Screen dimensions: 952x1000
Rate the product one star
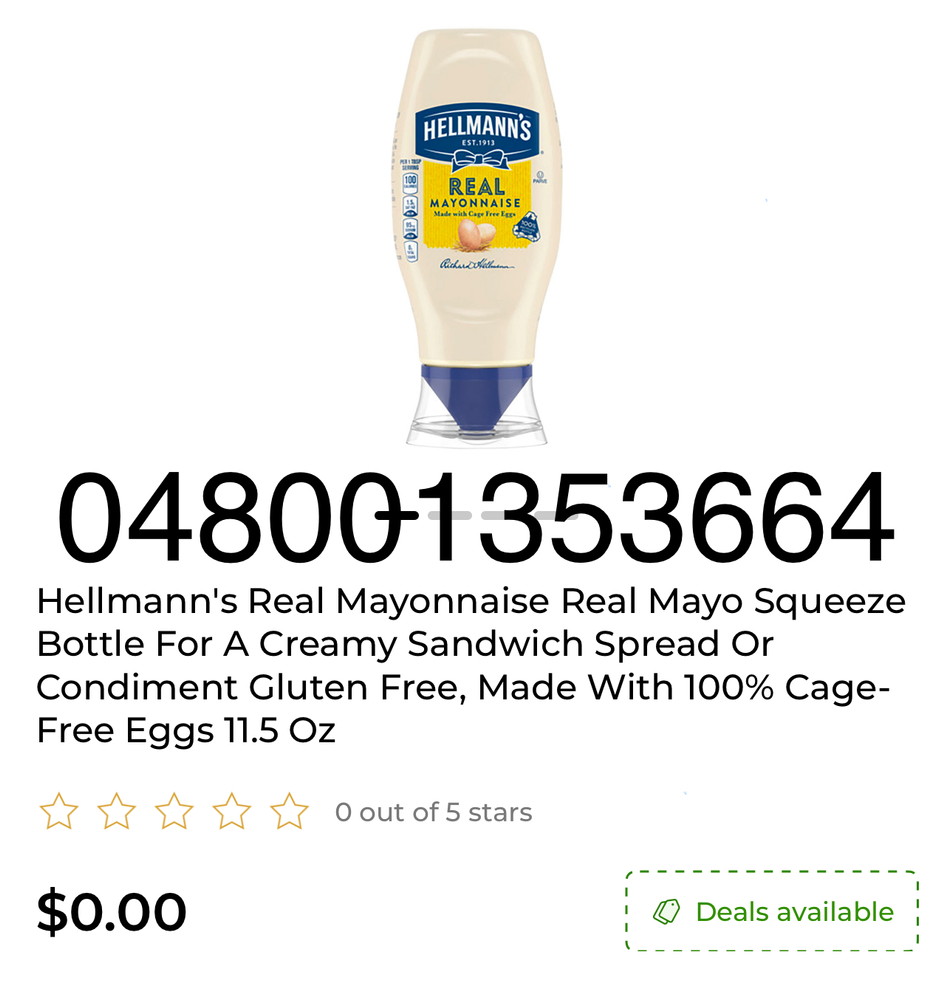(59, 811)
